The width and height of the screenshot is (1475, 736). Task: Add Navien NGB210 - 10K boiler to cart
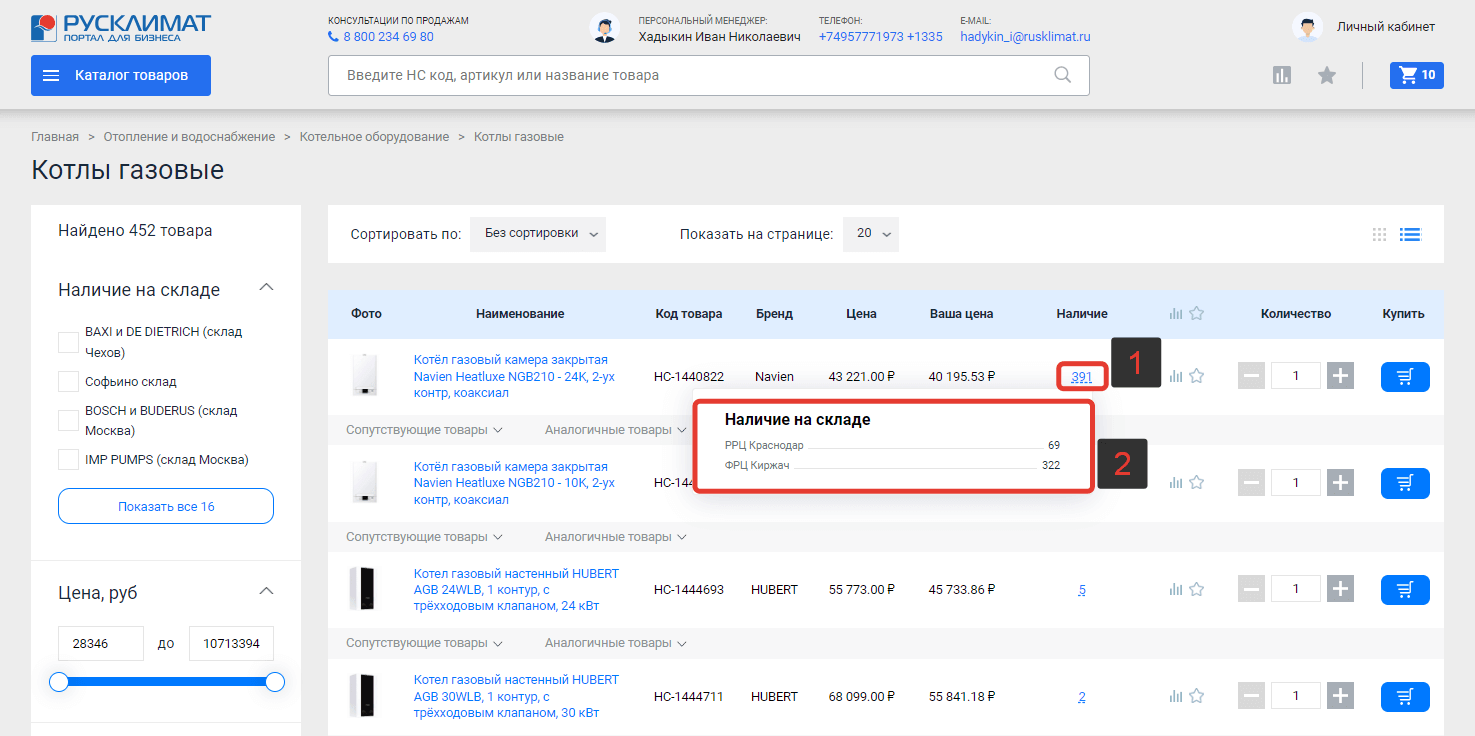coord(1405,483)
